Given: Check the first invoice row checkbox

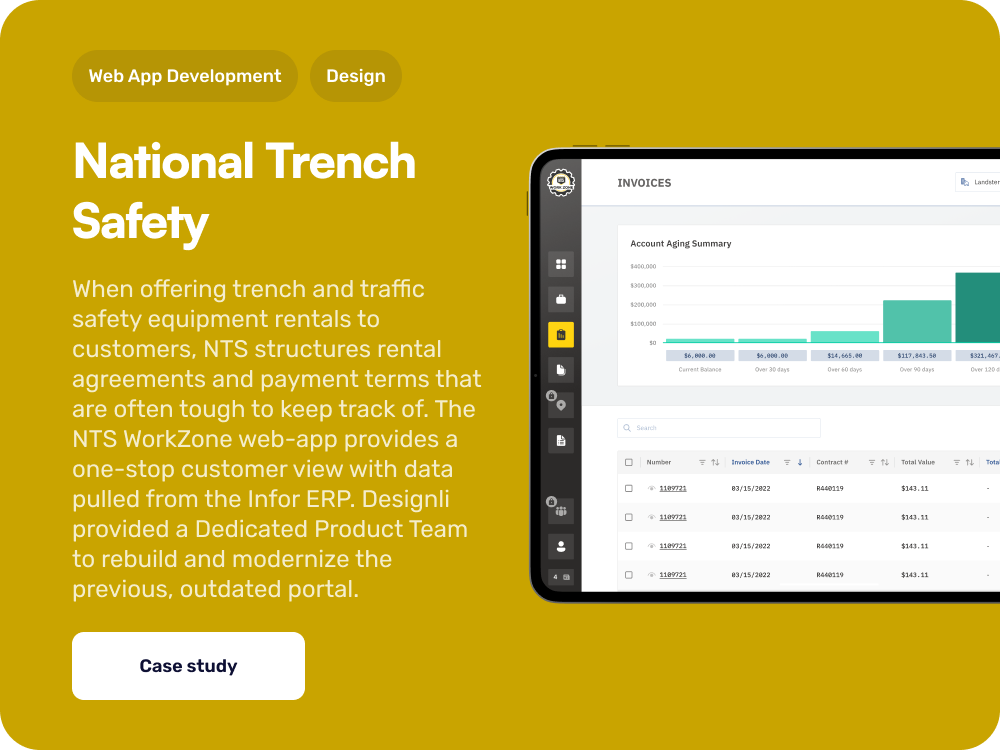Looking at the screenshot, I should pos(629,488).
